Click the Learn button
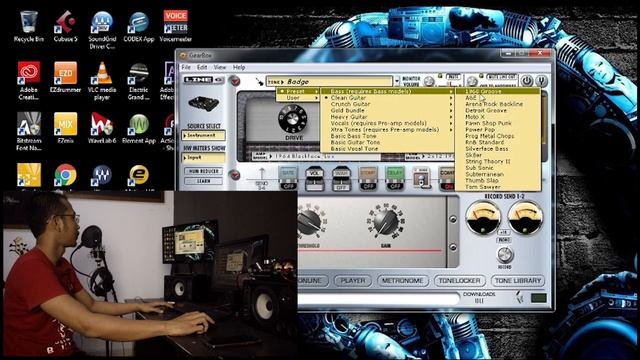This screenshot has height=360, width=640. click(x=204, y=181)
